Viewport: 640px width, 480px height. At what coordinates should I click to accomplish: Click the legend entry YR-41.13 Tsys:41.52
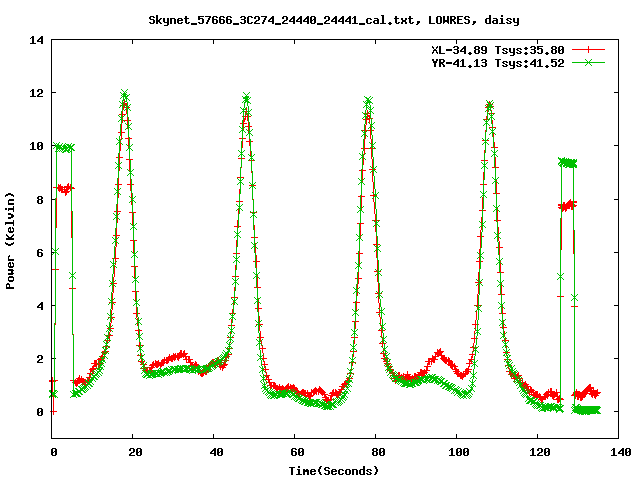498,63
